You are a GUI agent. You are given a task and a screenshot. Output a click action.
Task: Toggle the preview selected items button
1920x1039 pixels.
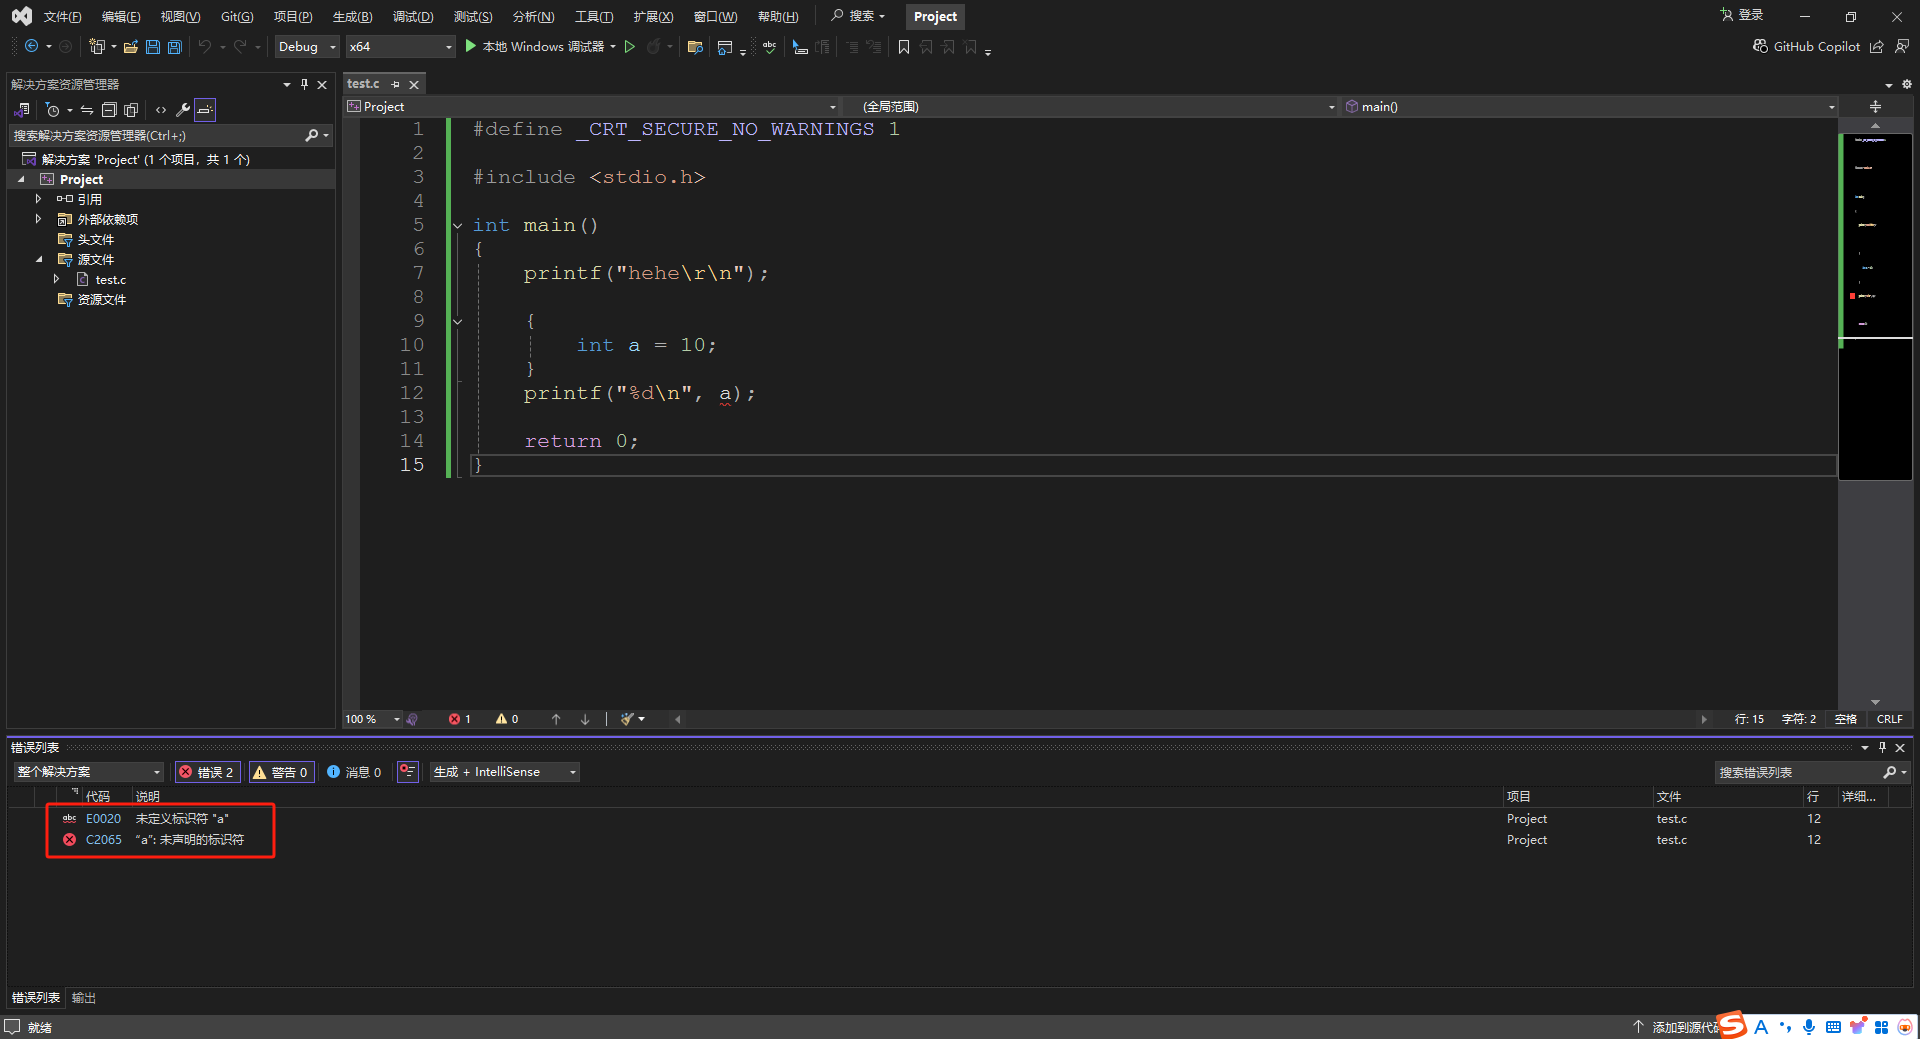click(x=205, y=110)
